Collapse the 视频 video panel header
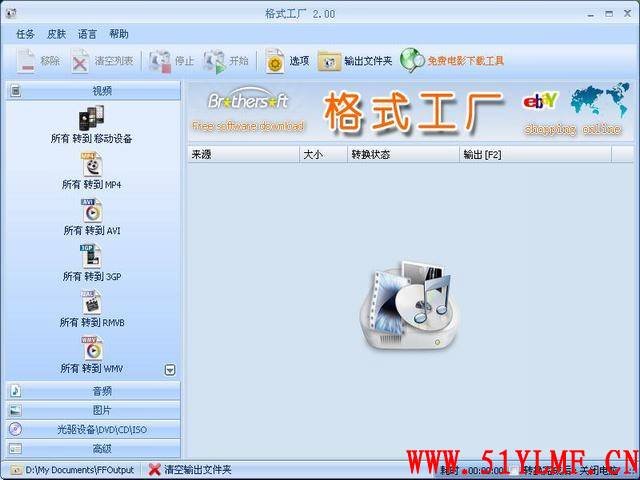640x480 pixels. (x=93, y=91)
